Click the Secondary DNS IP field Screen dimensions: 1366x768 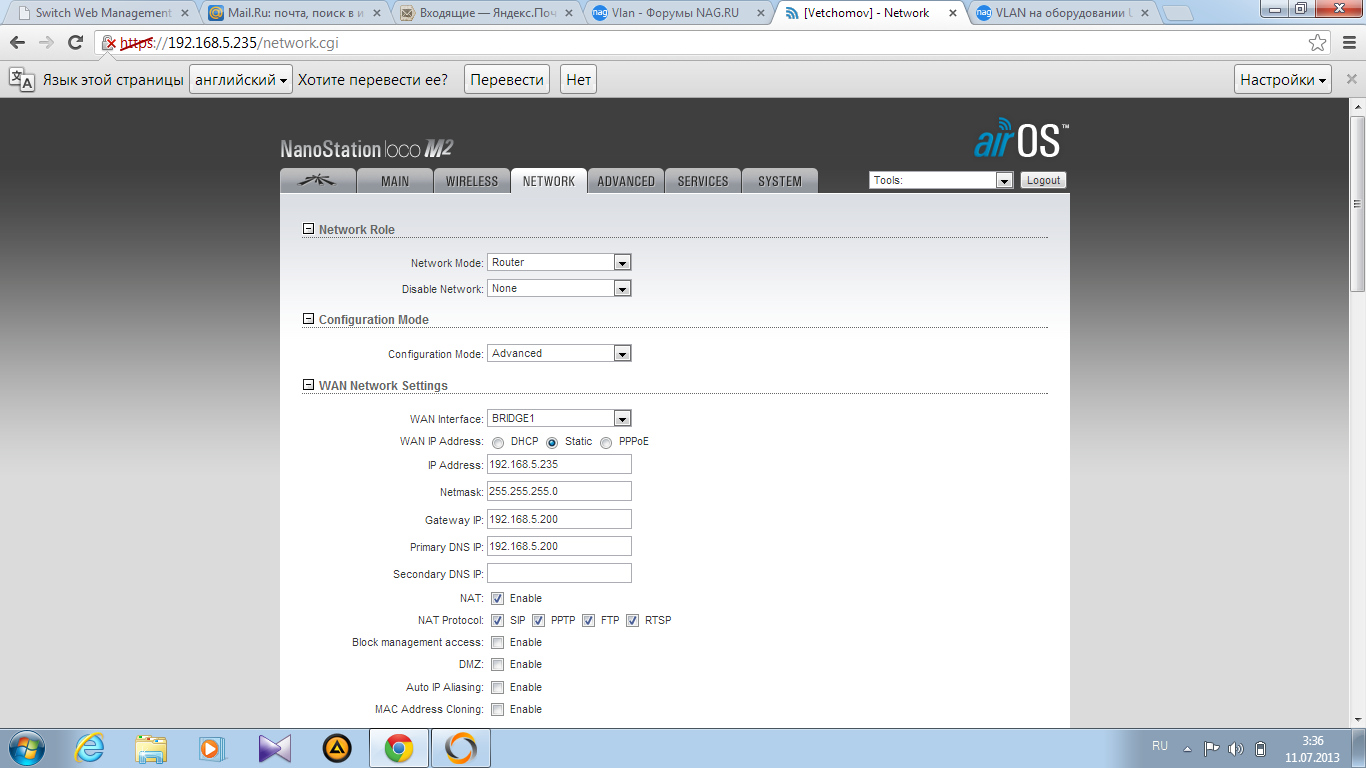tap(559, 573)
